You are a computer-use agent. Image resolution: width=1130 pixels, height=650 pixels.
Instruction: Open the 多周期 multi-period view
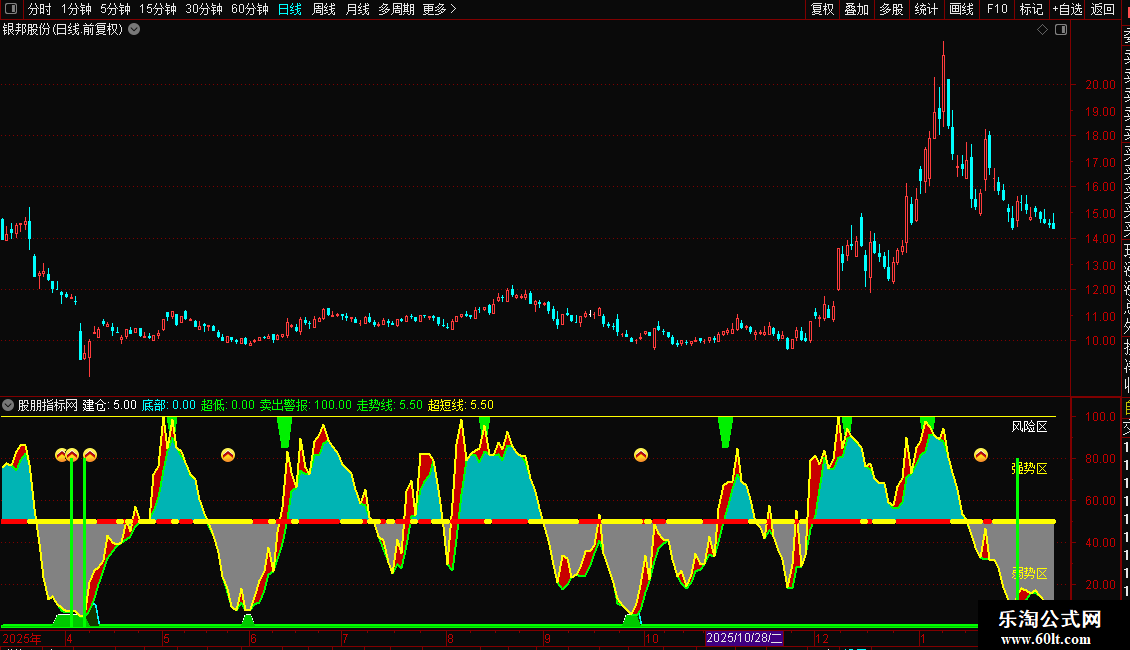pyautogui.click(x=396, y=9)
